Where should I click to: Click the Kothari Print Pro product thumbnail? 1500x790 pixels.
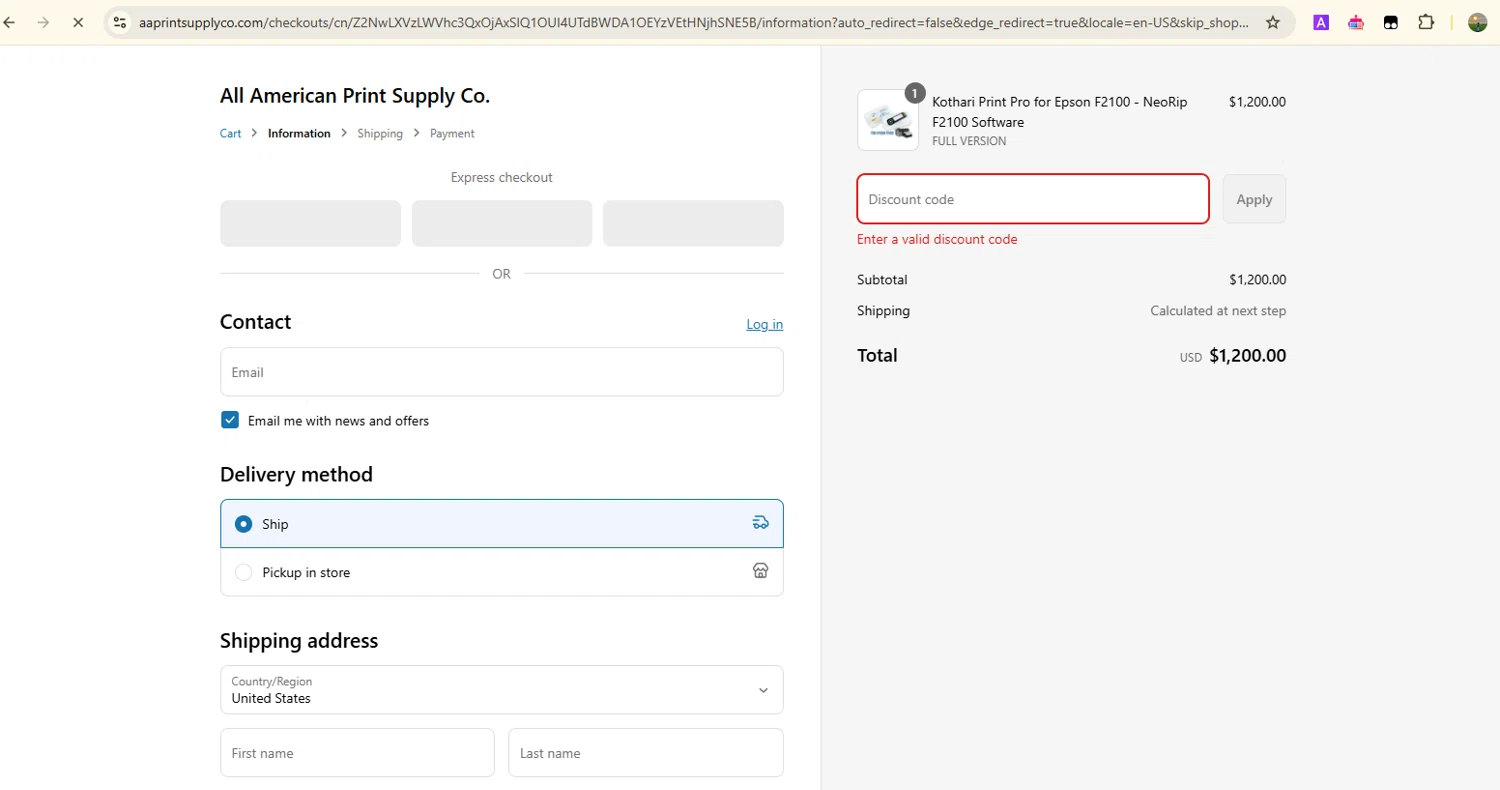pos(888,120)
